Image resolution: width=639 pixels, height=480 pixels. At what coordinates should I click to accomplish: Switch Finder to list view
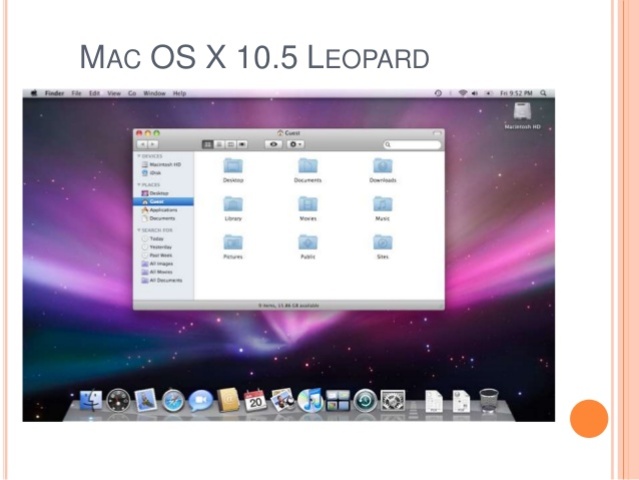pos(219,145)
